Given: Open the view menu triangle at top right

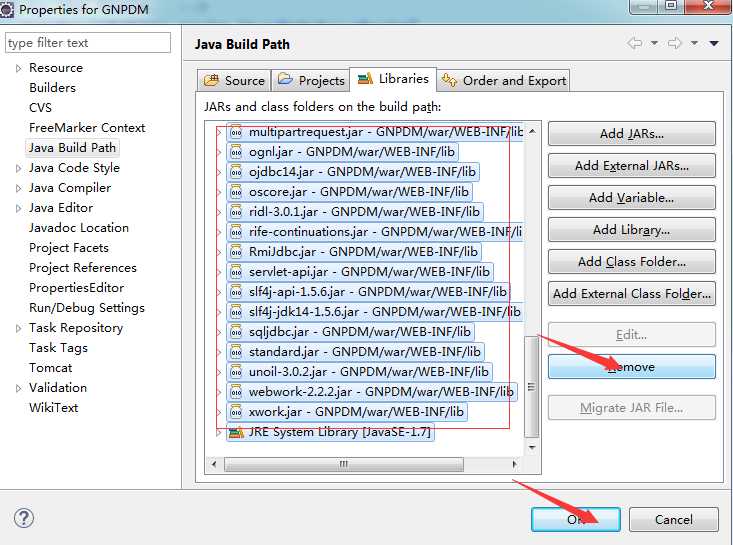Looking at the screenshot, I should tap(714, 43).
